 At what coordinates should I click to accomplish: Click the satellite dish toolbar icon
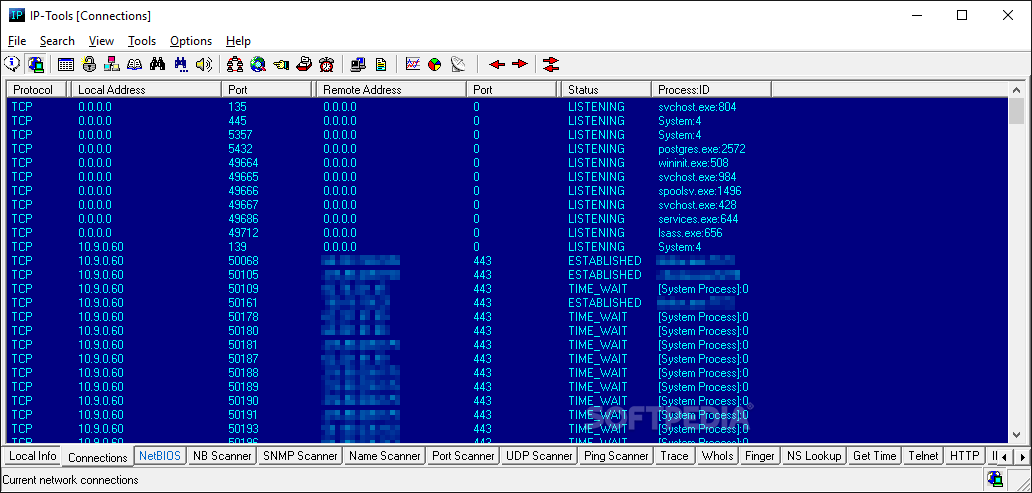coord(458,64)
